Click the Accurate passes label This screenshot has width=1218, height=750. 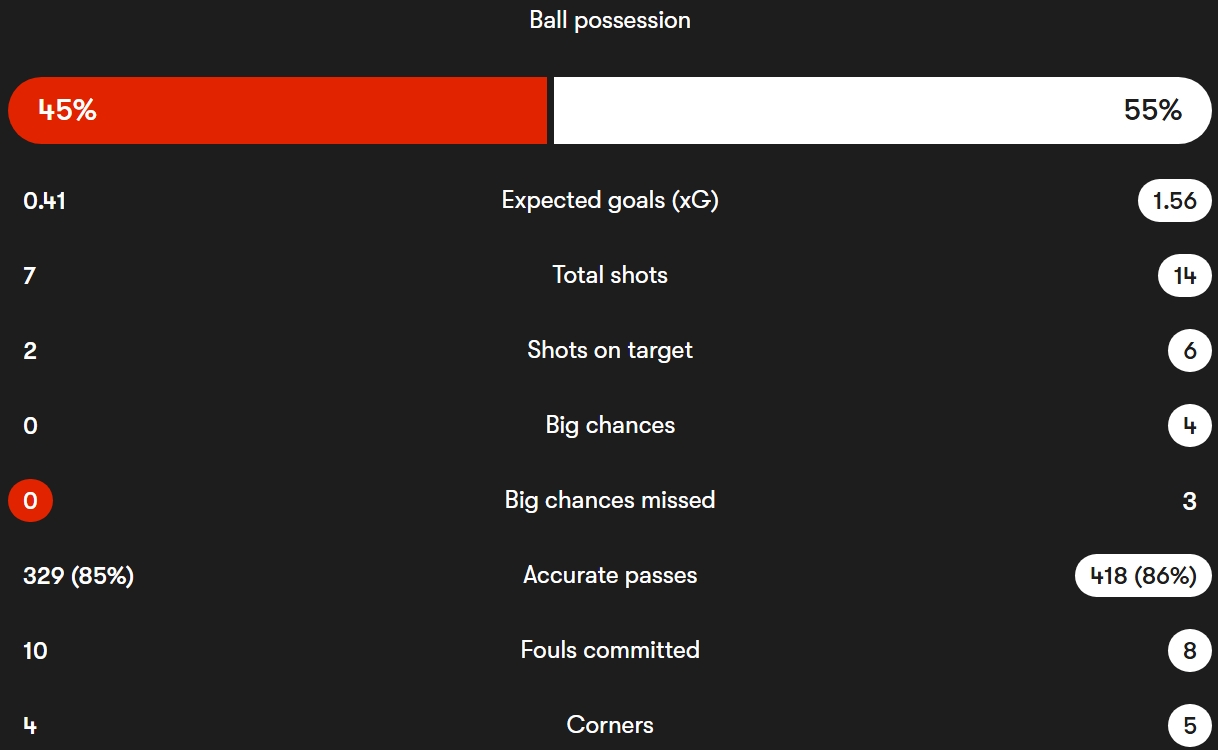pyautogui.click(x=609, y=575)
